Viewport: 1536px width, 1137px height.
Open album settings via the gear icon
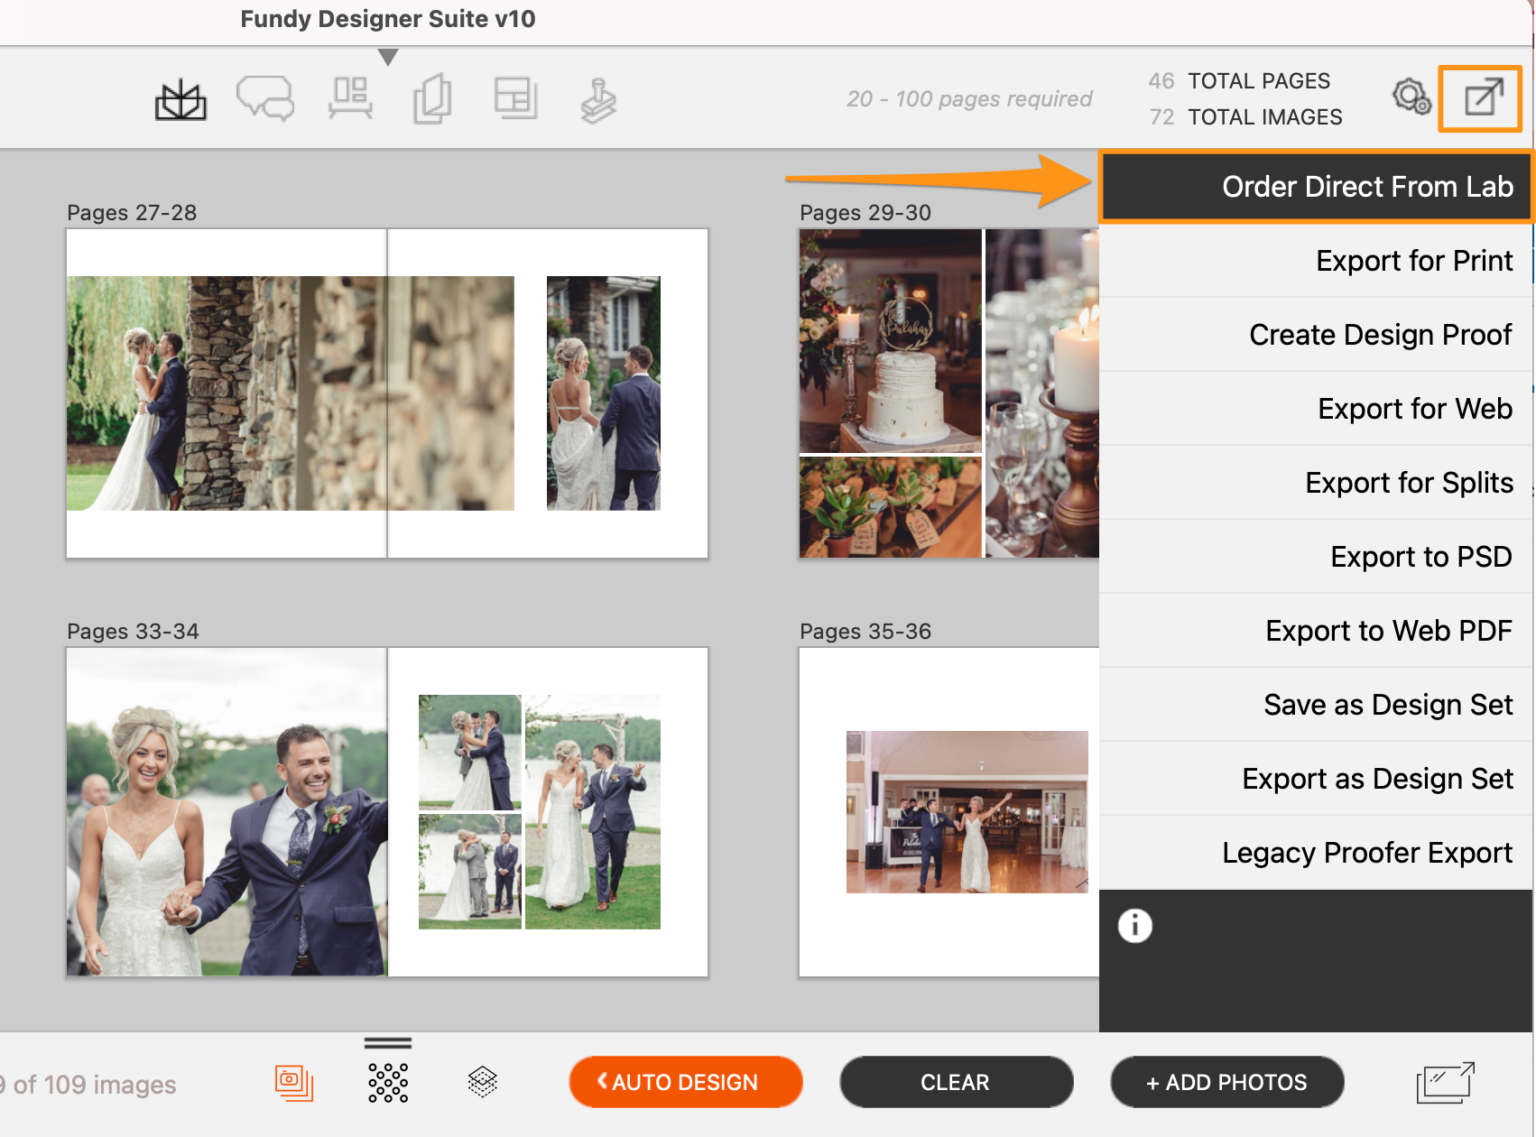tap(1410, 97)
